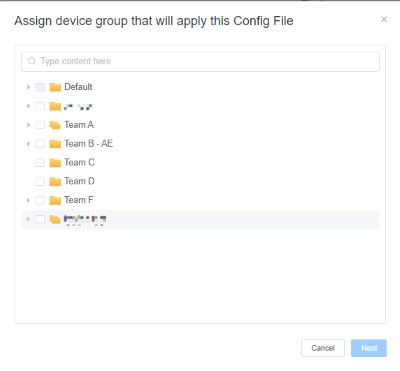Expand the Team F tree node
The width and height of the screenshot is (400, 371).
click(28, 200)
